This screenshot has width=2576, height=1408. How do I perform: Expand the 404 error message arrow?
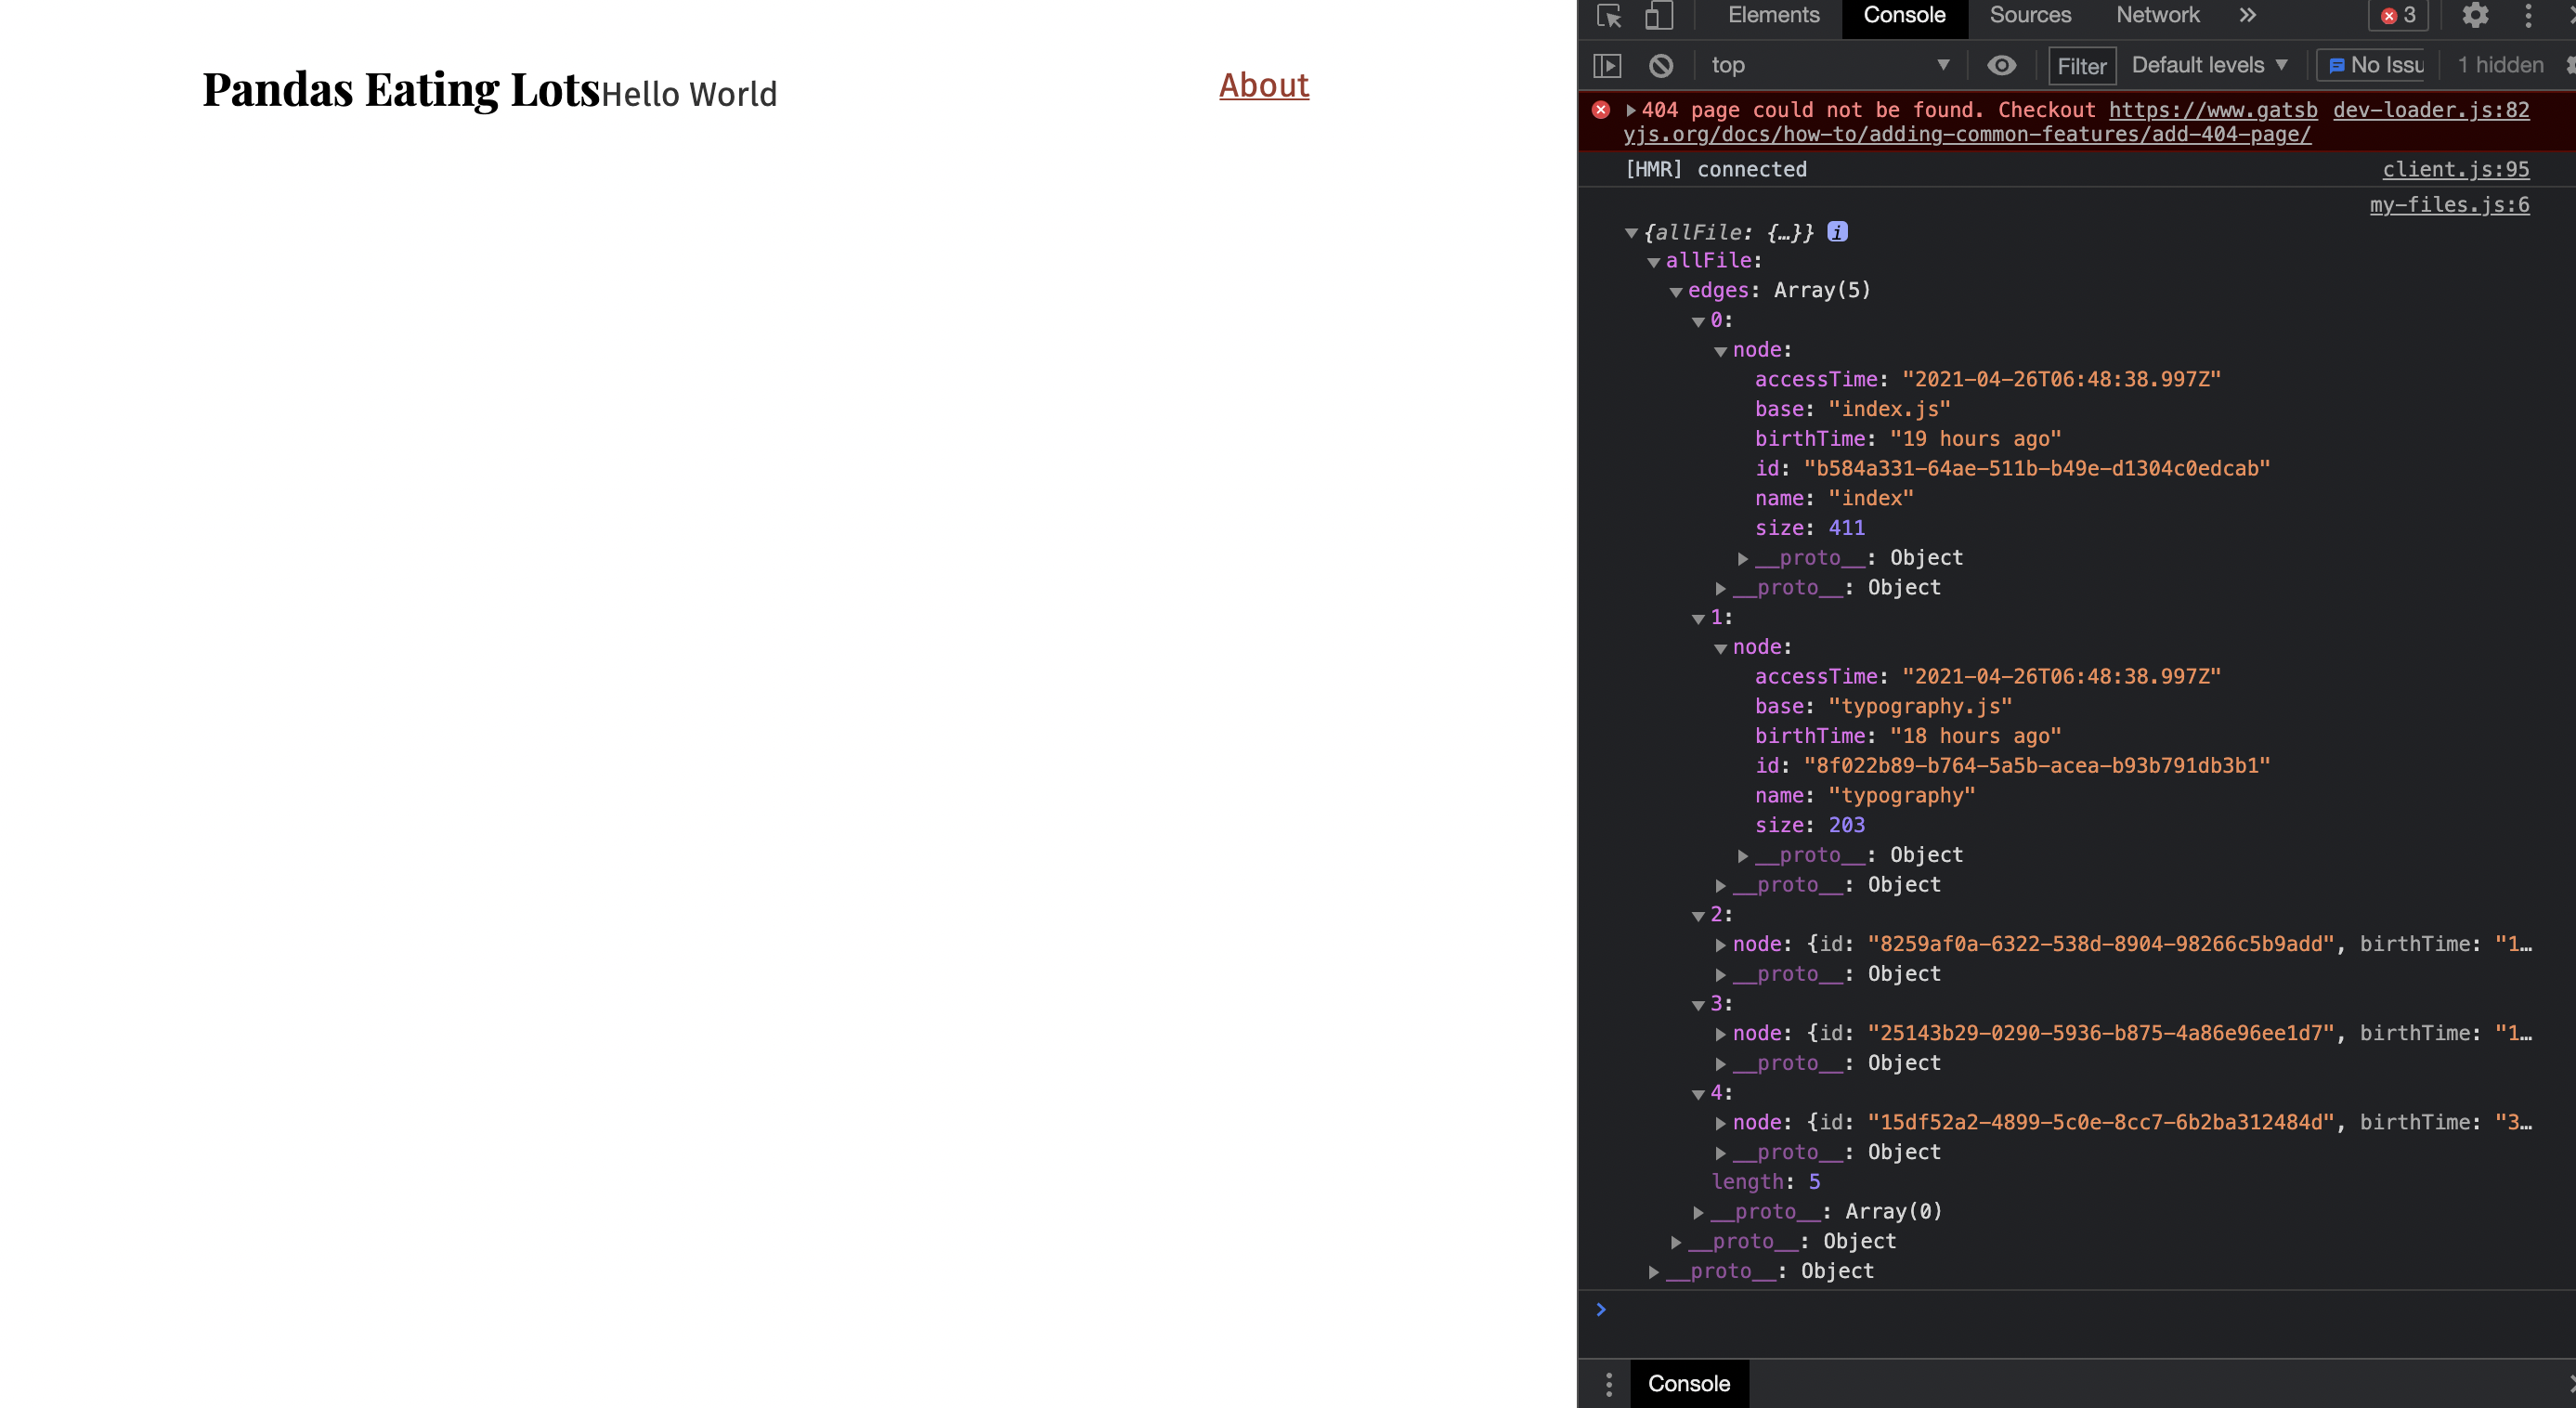(1631, 111)
